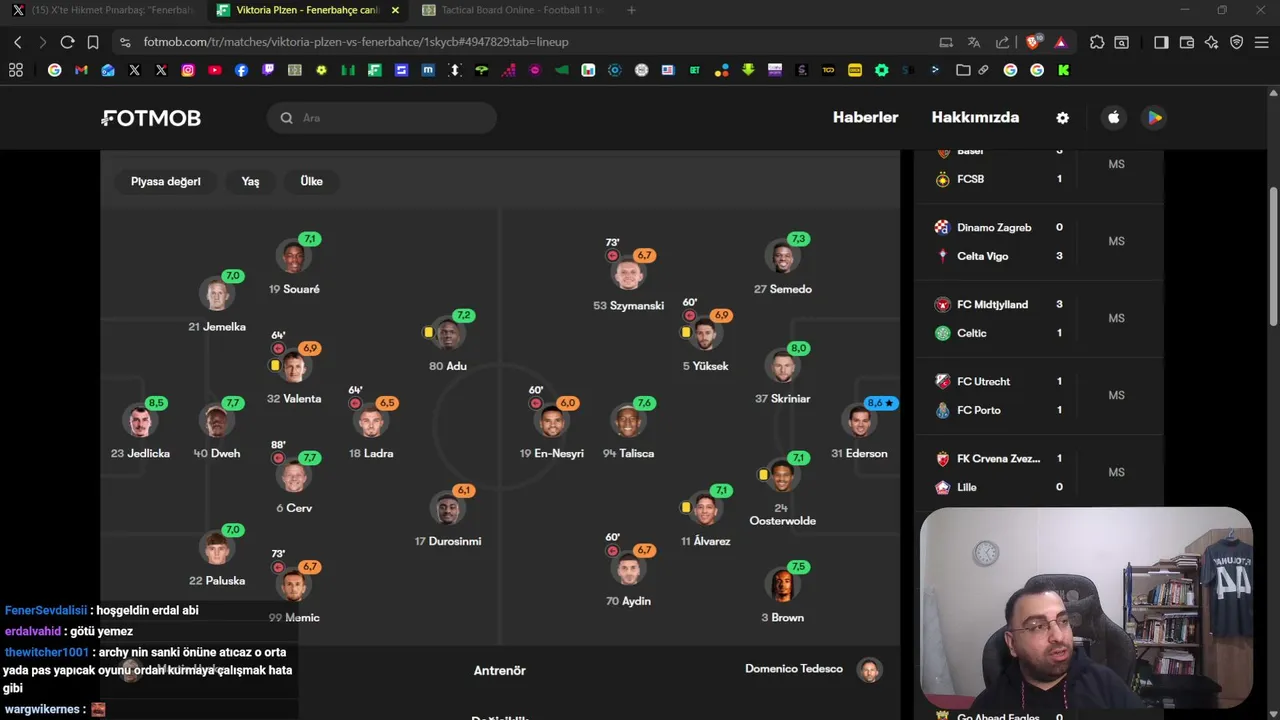
Task: Switch to the X Hikmet Pınarbaşı tab
Action: 103,10
